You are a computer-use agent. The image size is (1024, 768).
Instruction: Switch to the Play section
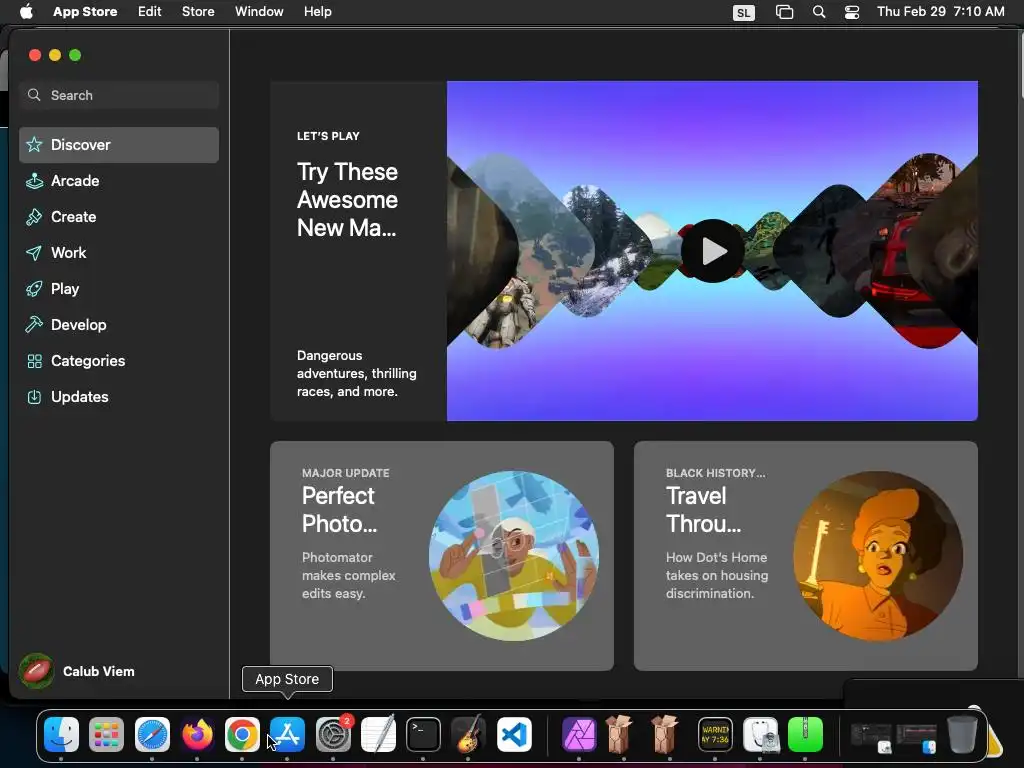pos(119,289)
